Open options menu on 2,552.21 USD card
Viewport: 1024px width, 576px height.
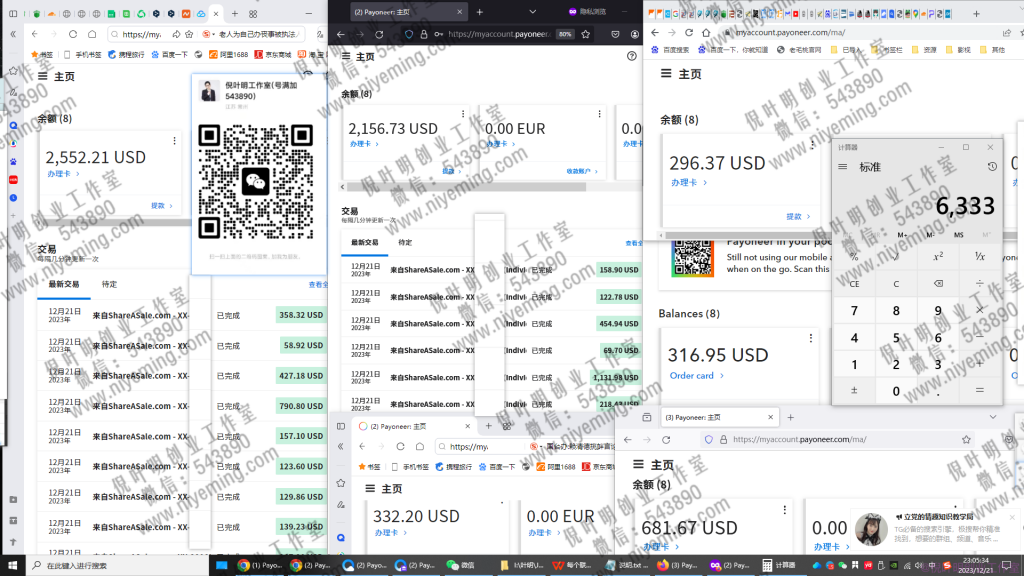(x=174, y=140)
